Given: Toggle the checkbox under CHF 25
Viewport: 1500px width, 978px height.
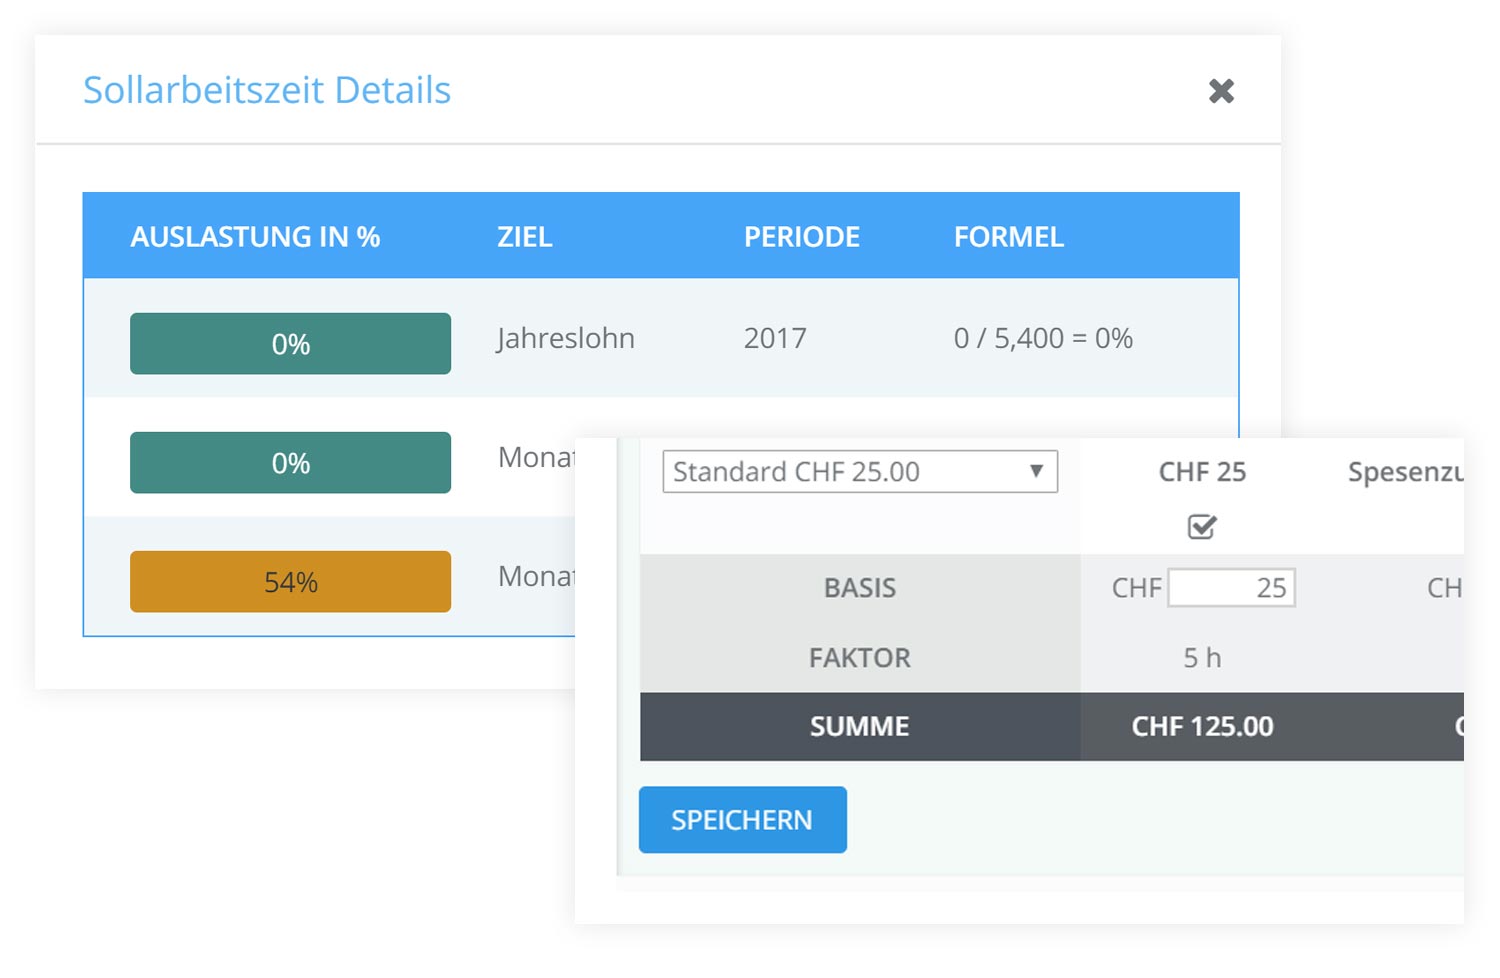Looking at the screenshot, I should pyautogui.click(x=1201, y=526).
